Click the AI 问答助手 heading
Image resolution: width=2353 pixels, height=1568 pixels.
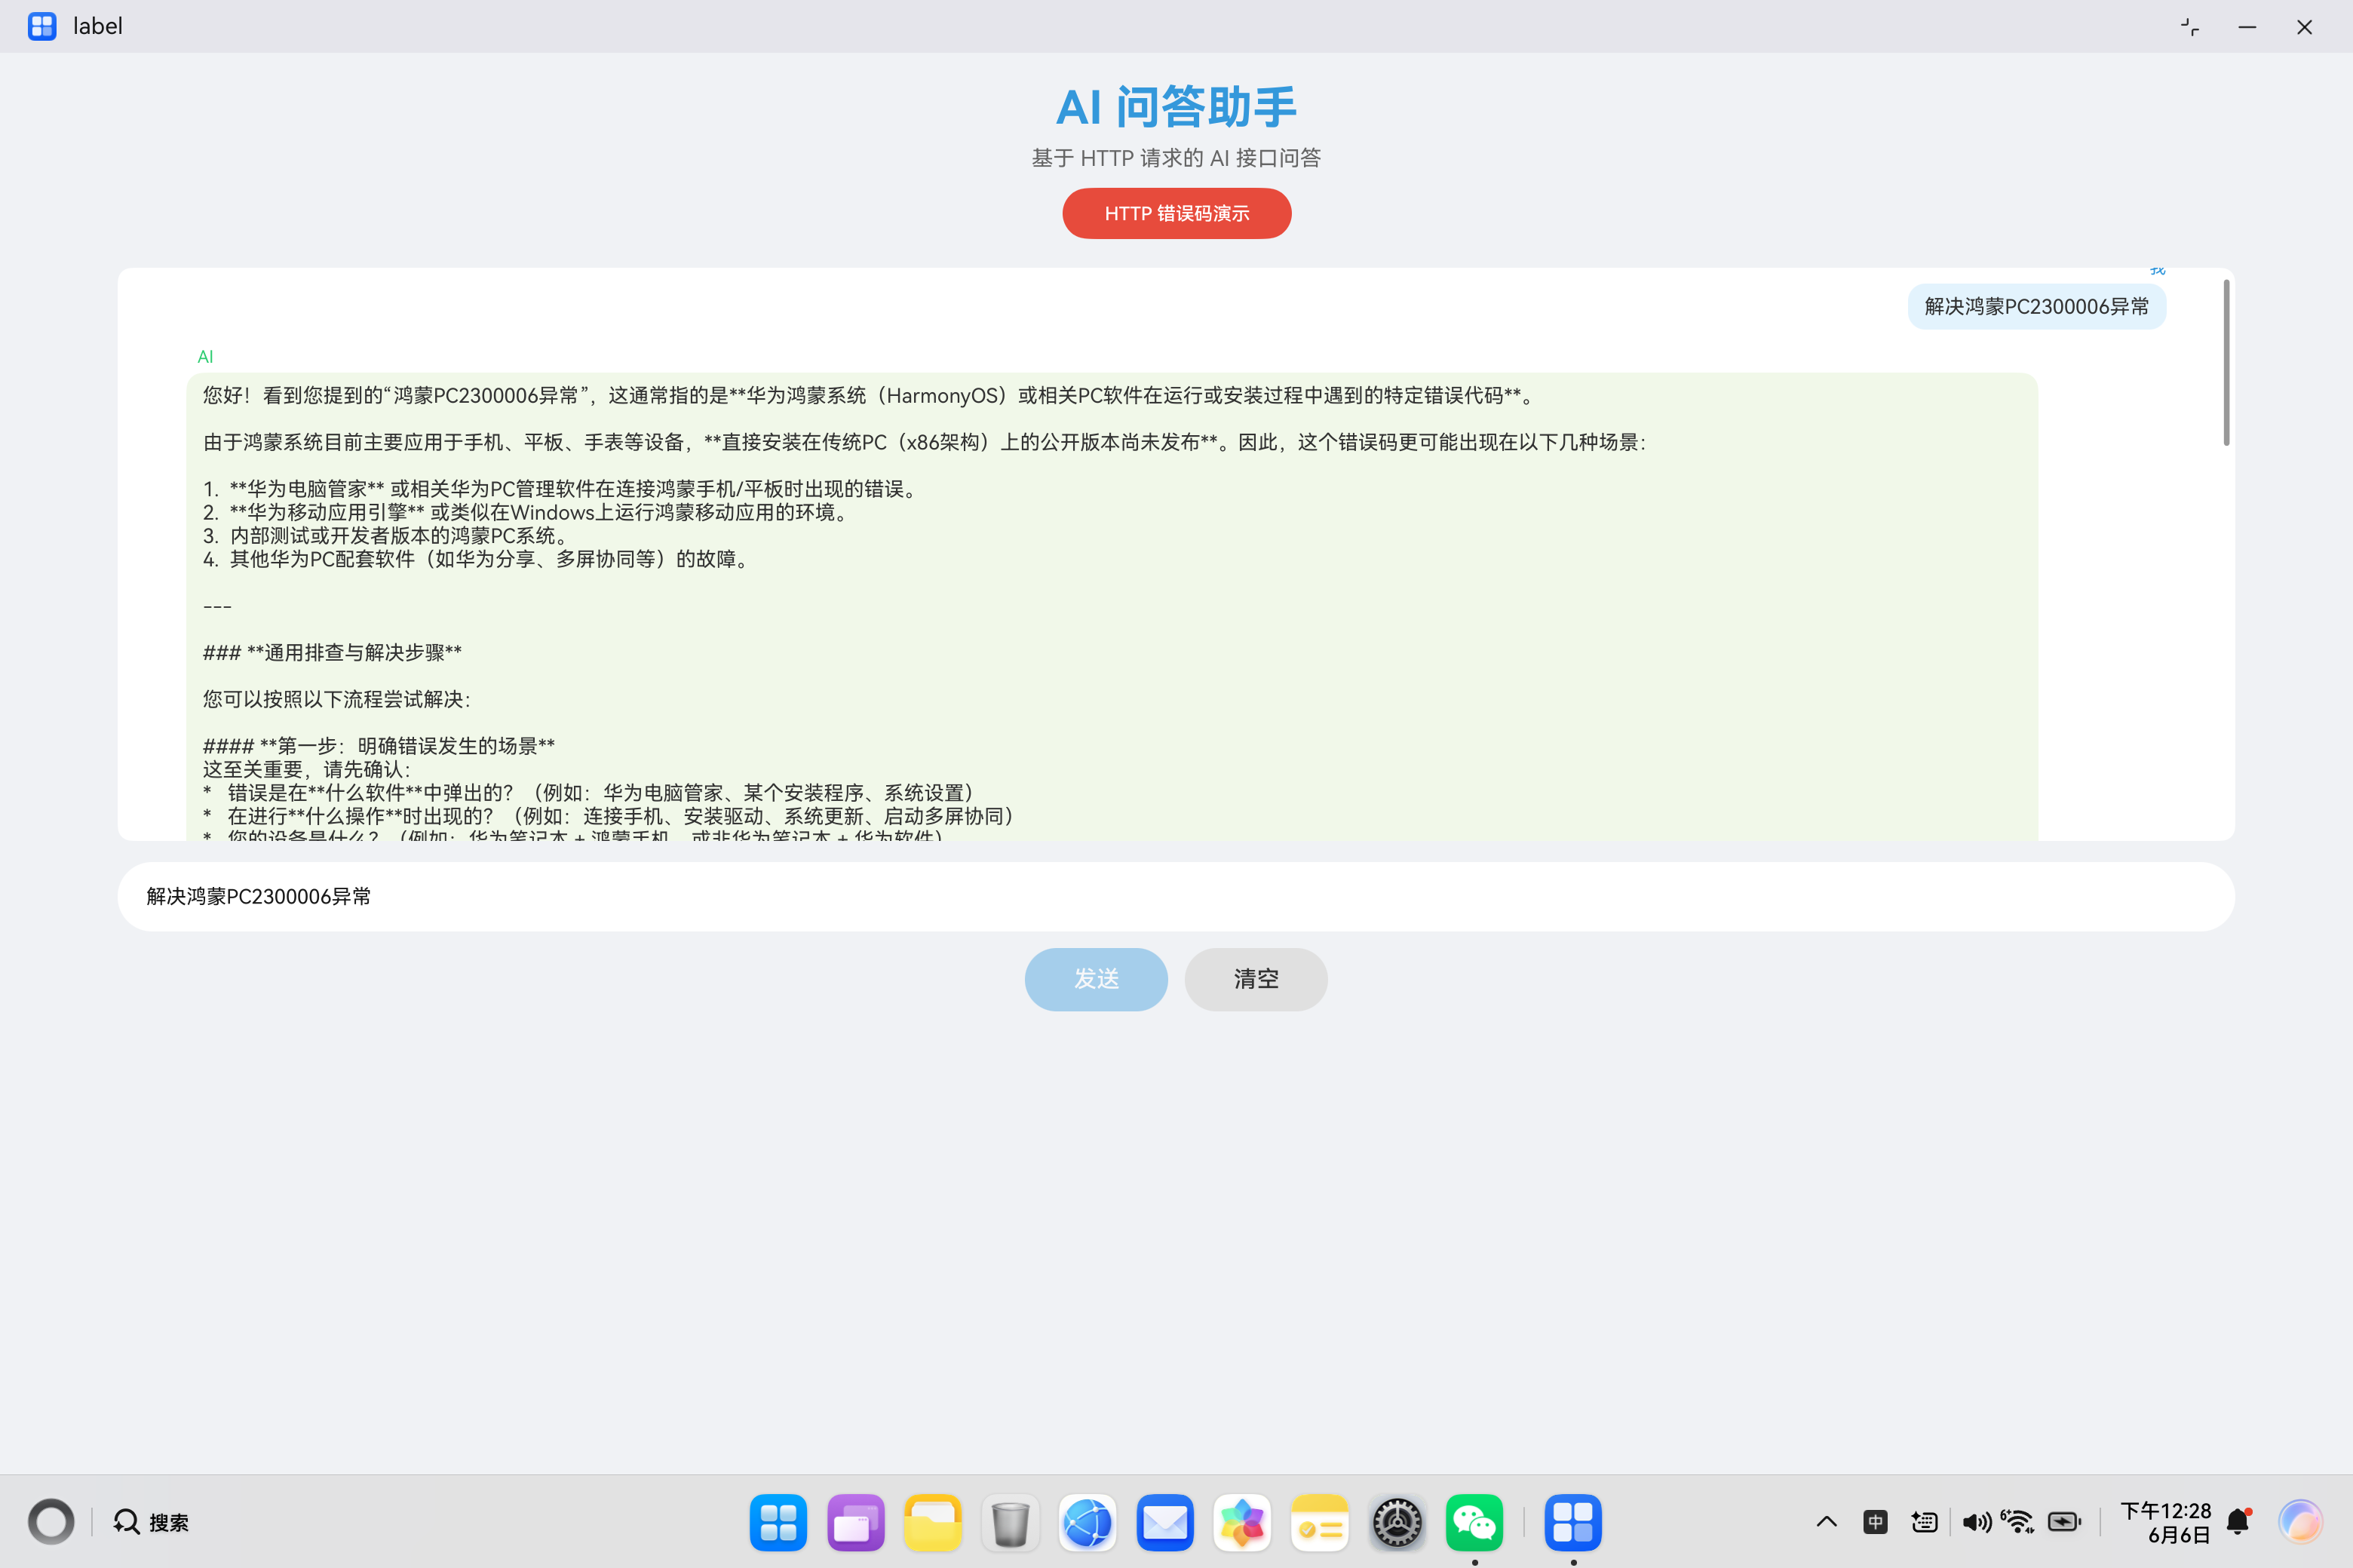(x=1176, y=107)
